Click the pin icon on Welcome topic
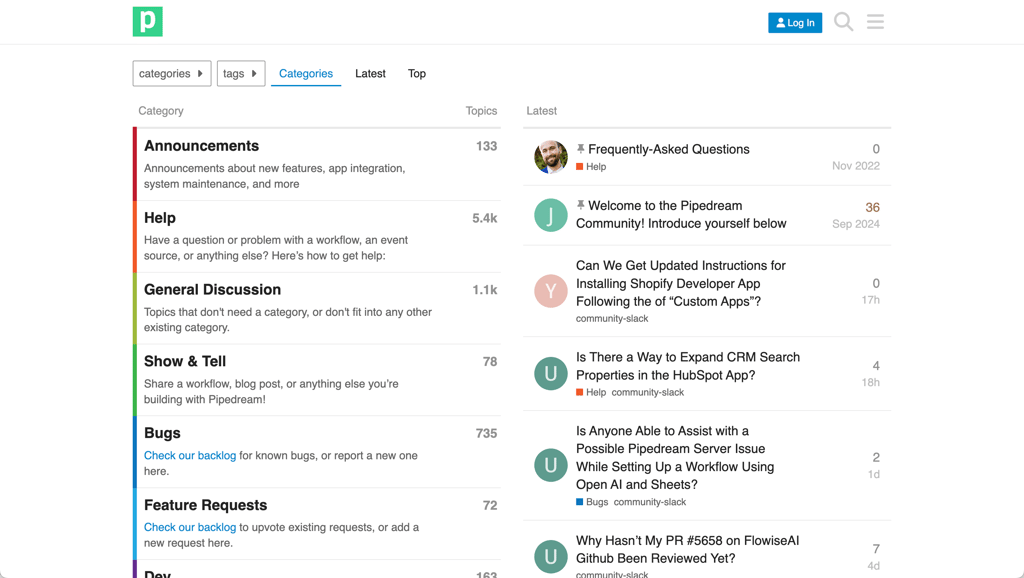 [x=581, y=205]
